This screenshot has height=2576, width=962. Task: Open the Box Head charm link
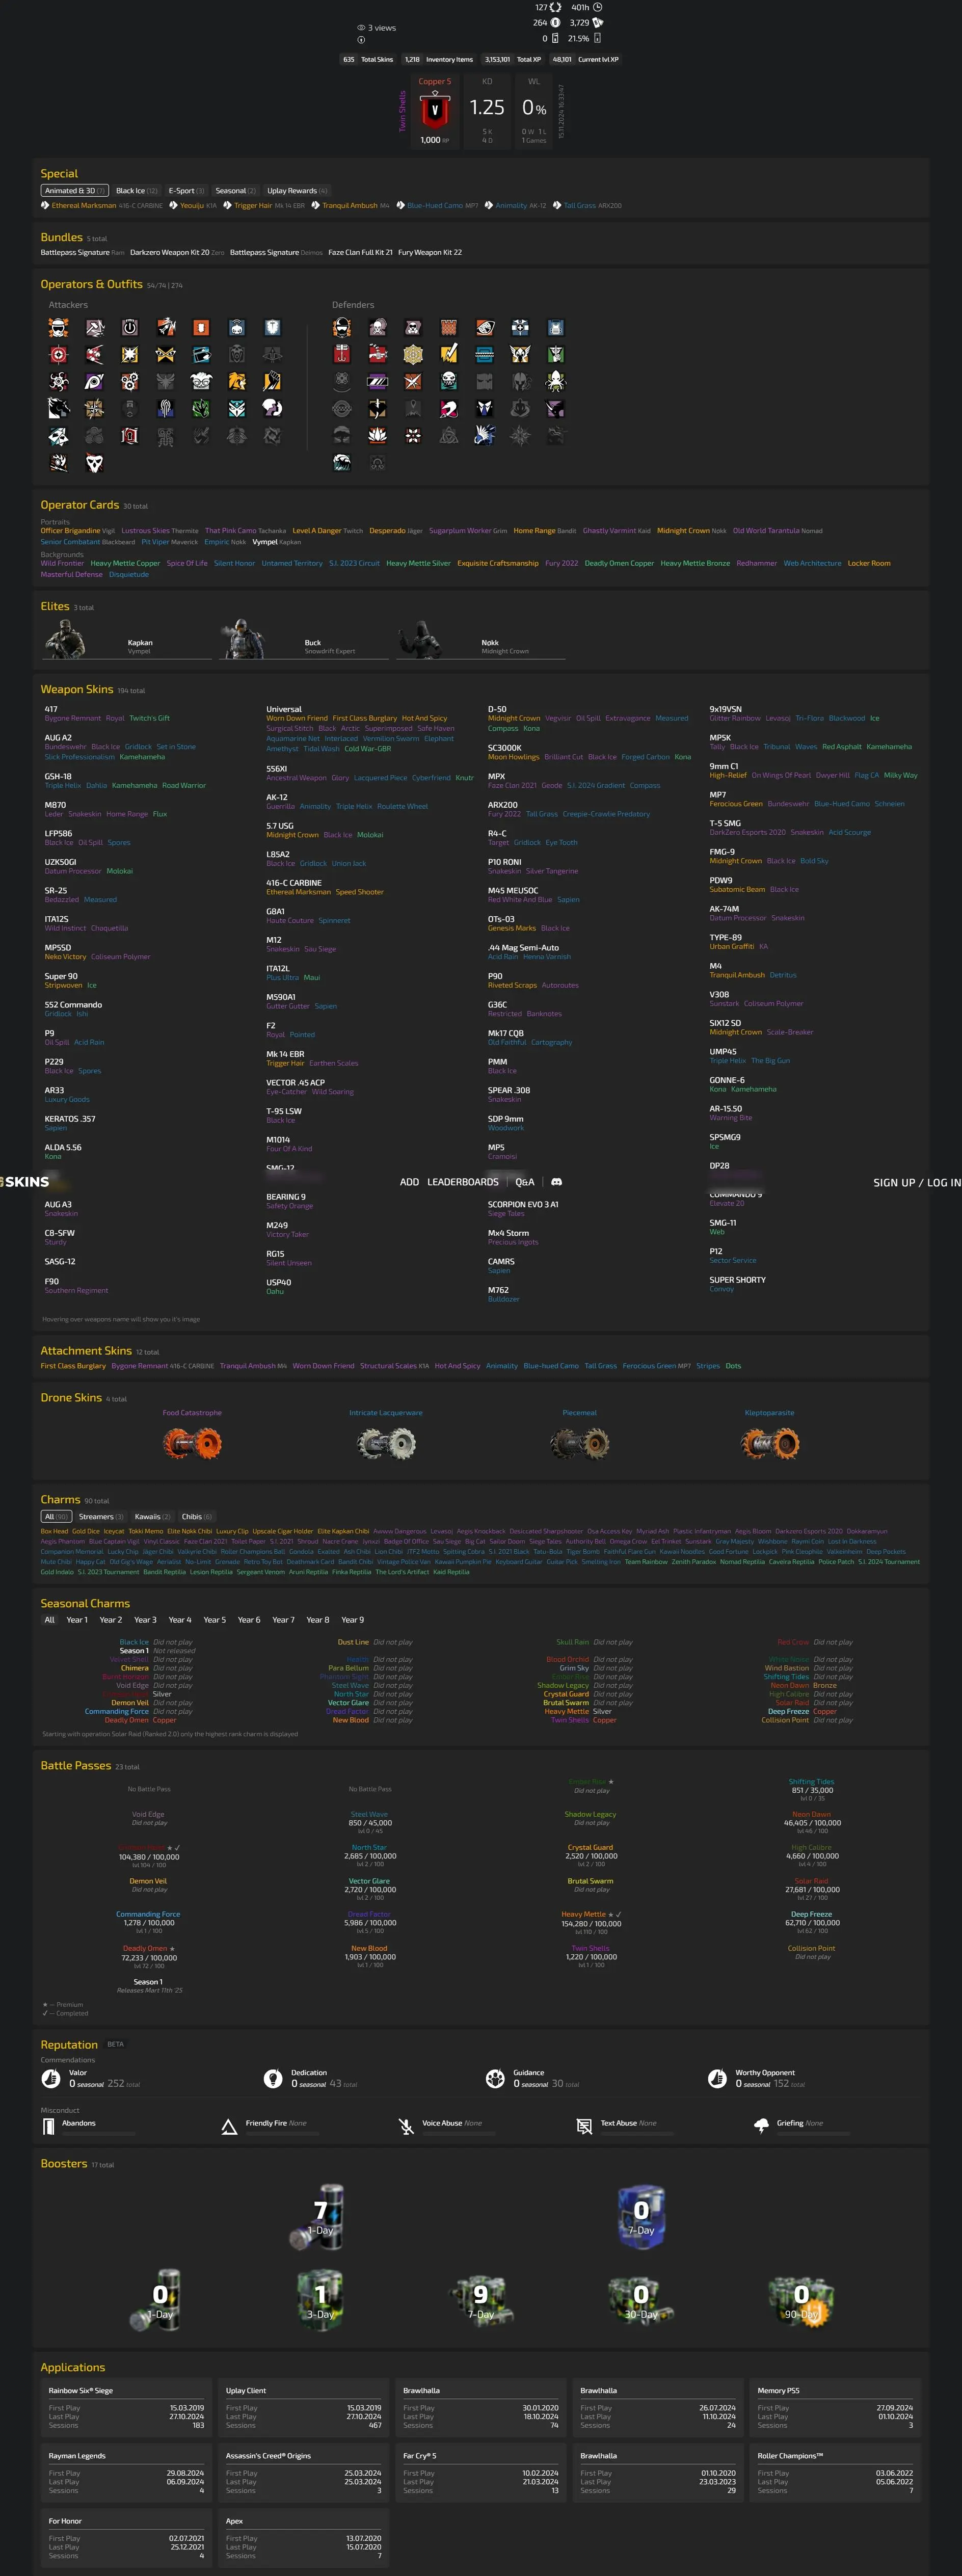coord(54,1531)
